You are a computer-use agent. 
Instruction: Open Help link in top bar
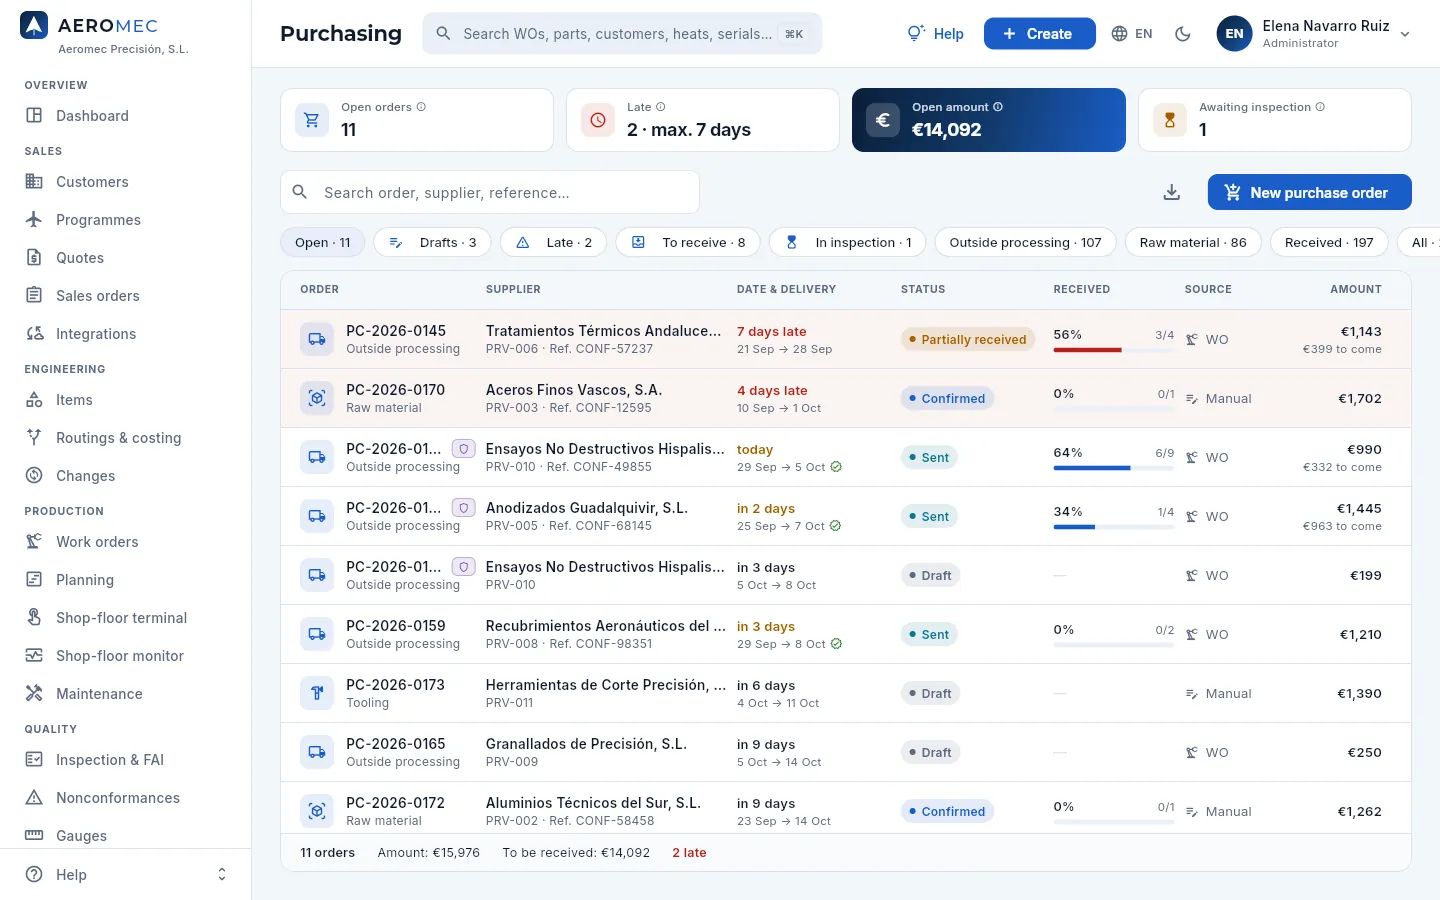tap(935, 34)
